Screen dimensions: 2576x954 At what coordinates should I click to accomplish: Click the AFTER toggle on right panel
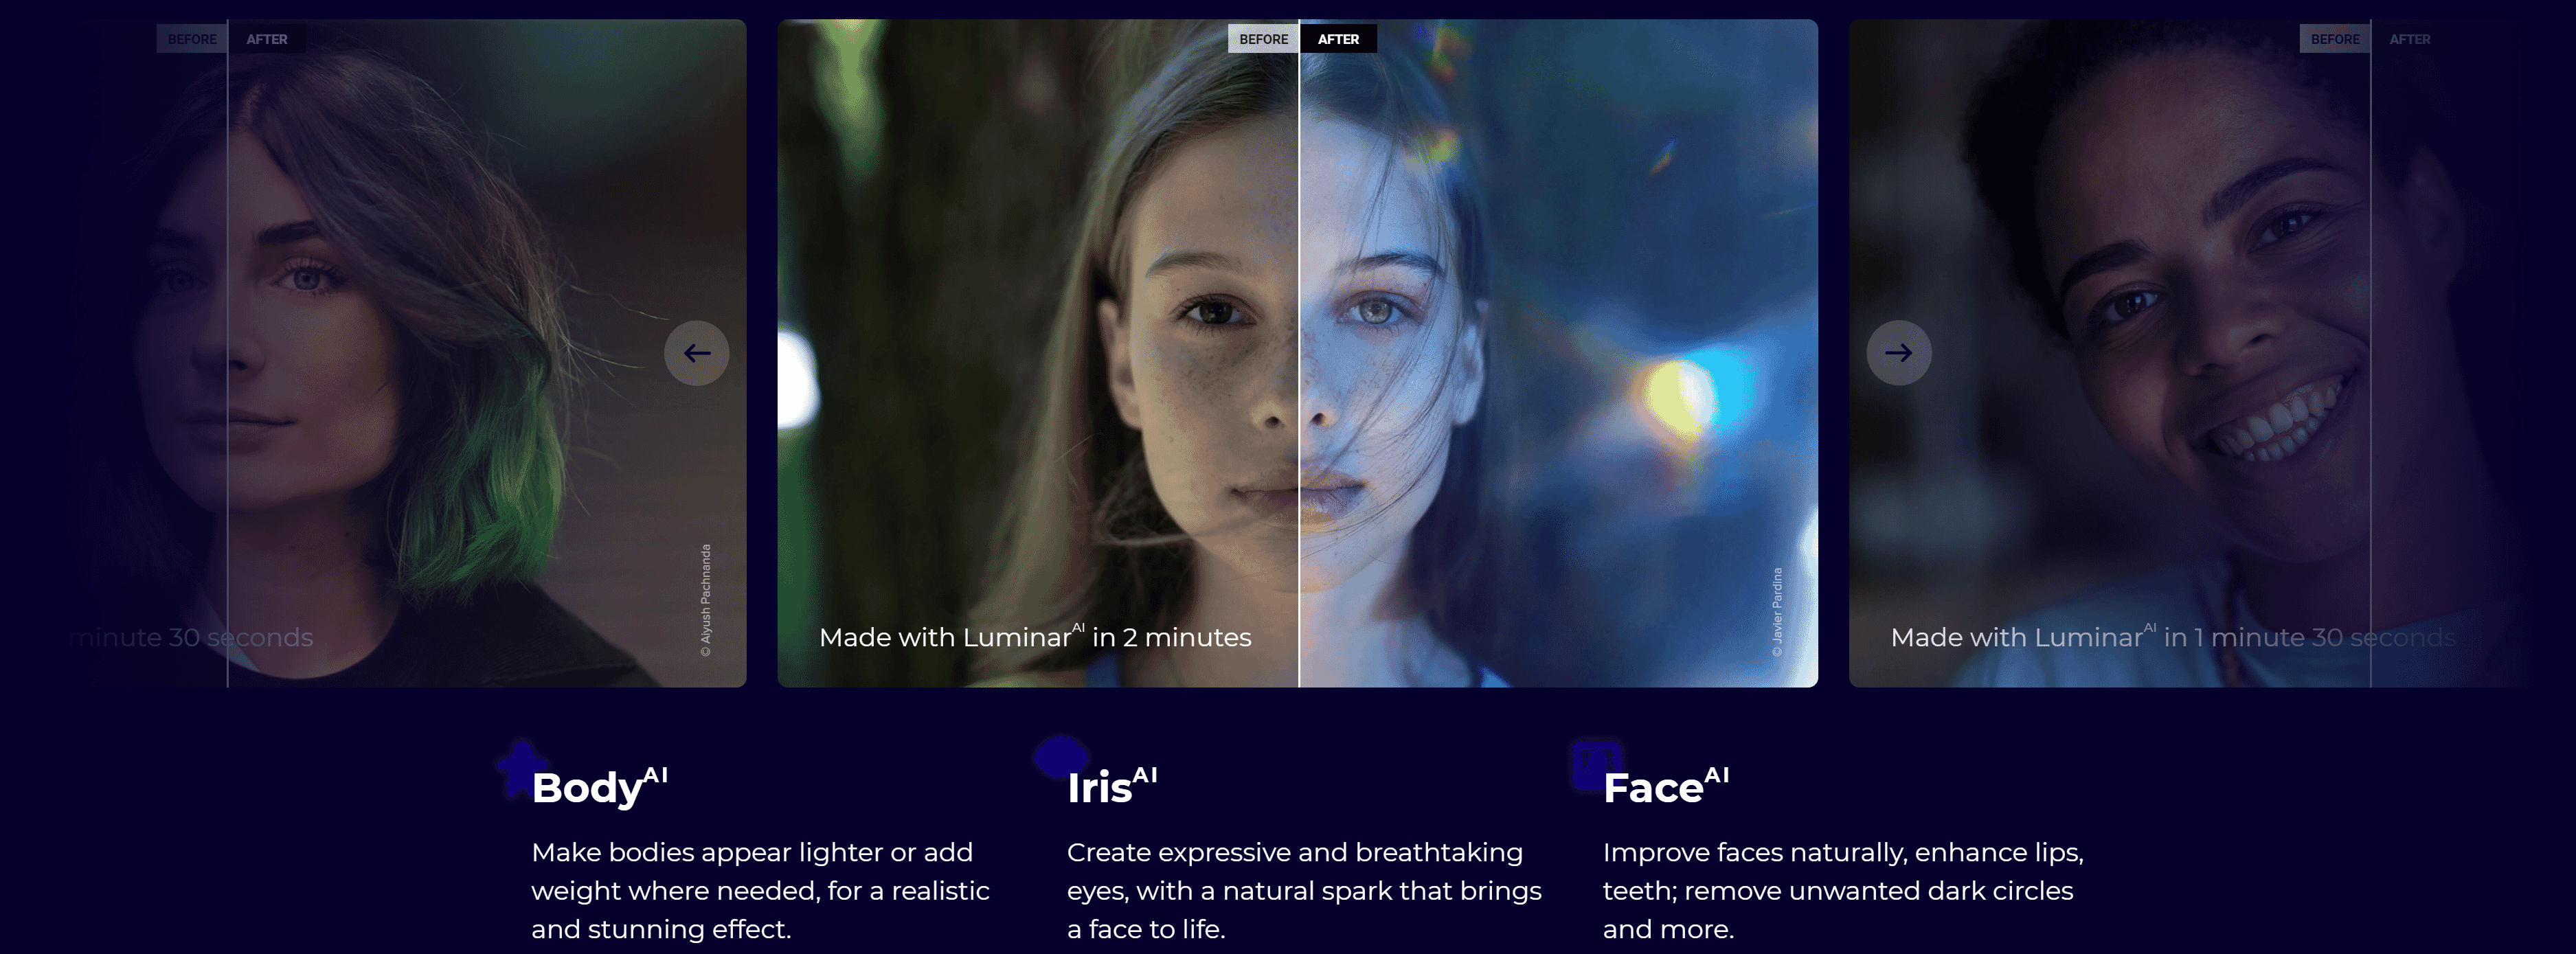tap(2407, 38)
